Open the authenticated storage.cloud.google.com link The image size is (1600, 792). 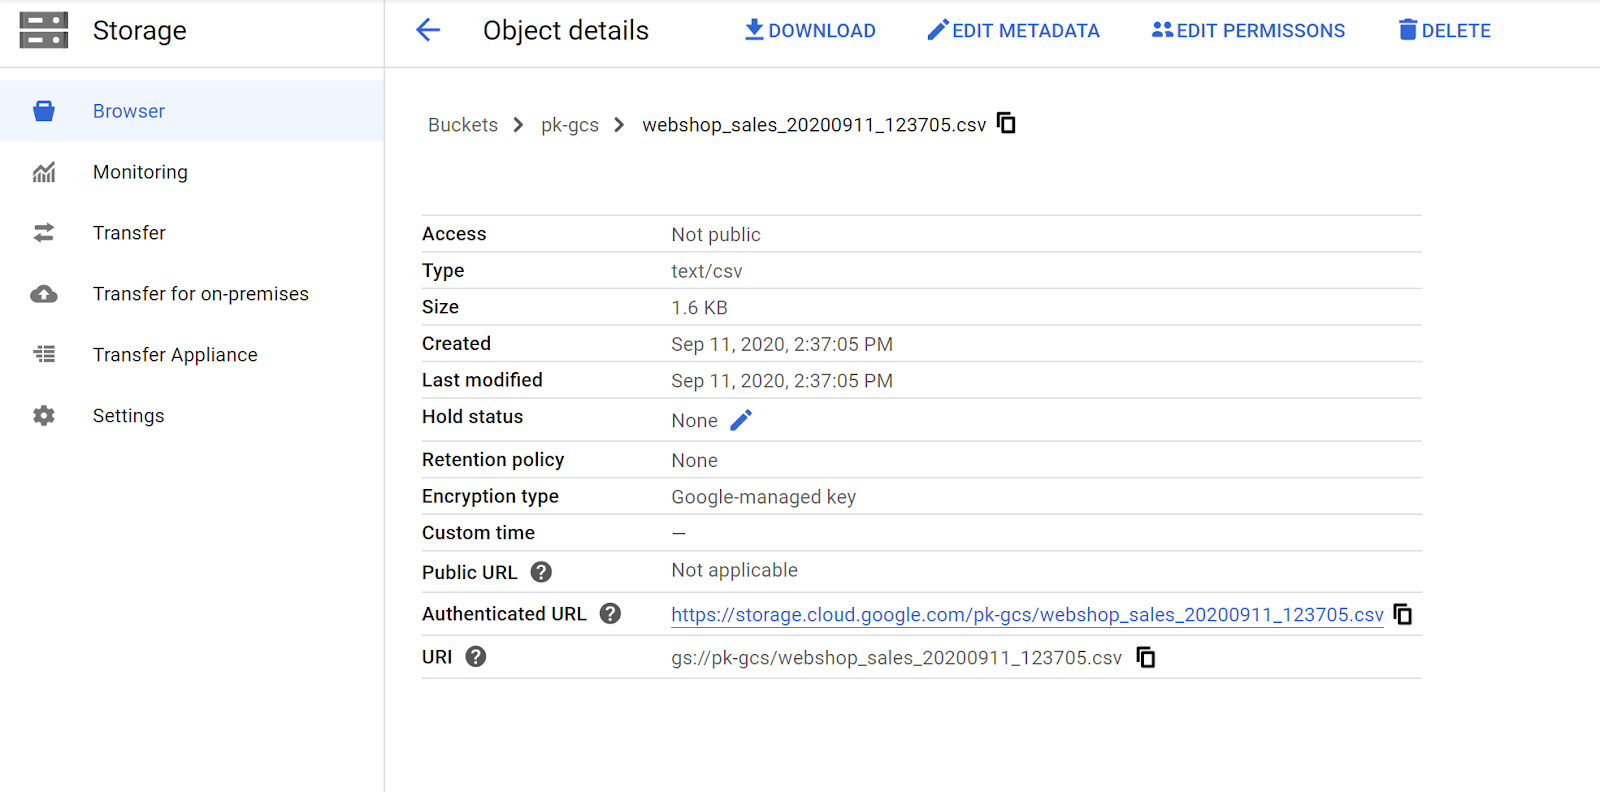tap(1027, 615)
